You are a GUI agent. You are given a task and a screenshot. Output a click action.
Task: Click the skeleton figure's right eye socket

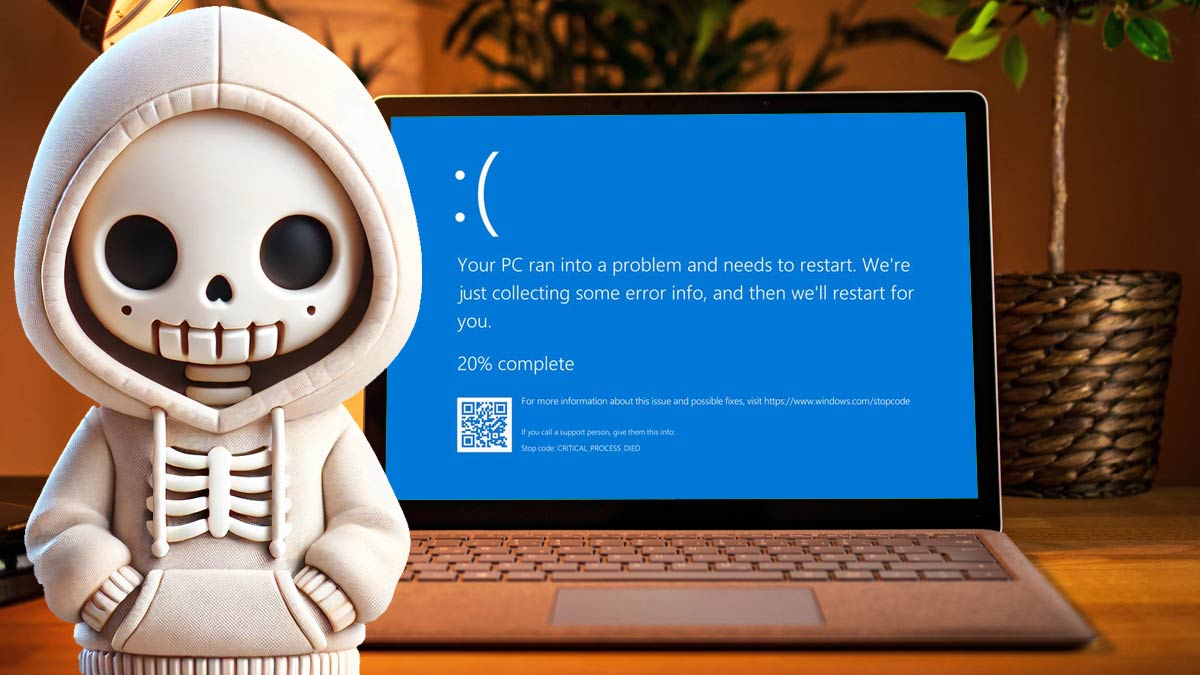[296, 251]
